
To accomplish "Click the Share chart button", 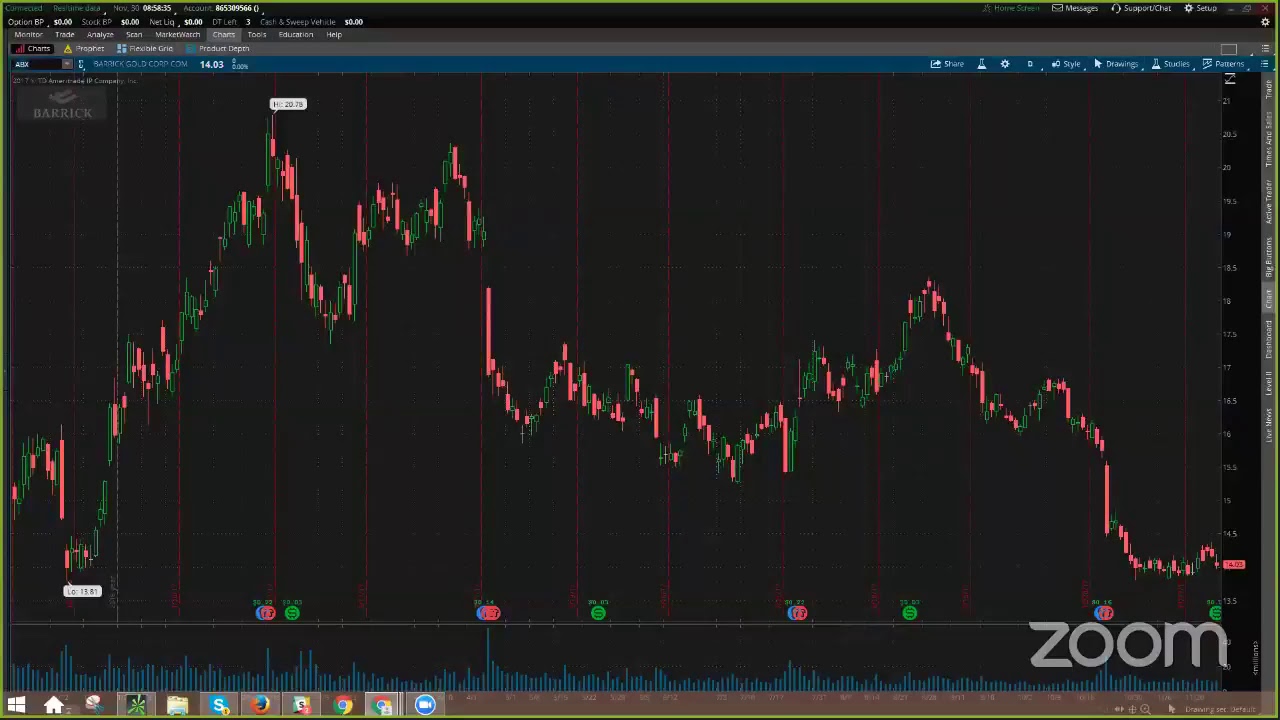I will (x=947, y=64).
